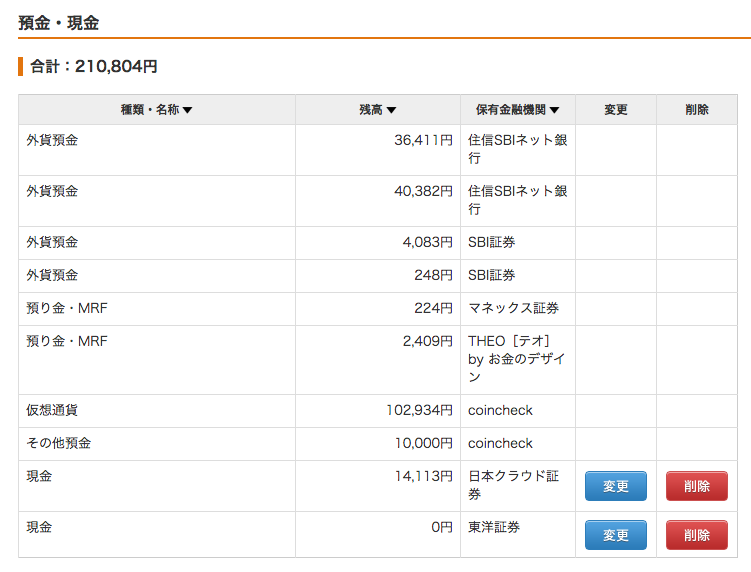Click 削除 button for 日本クラウド証券
751x572 pixels.
point(696,486)
